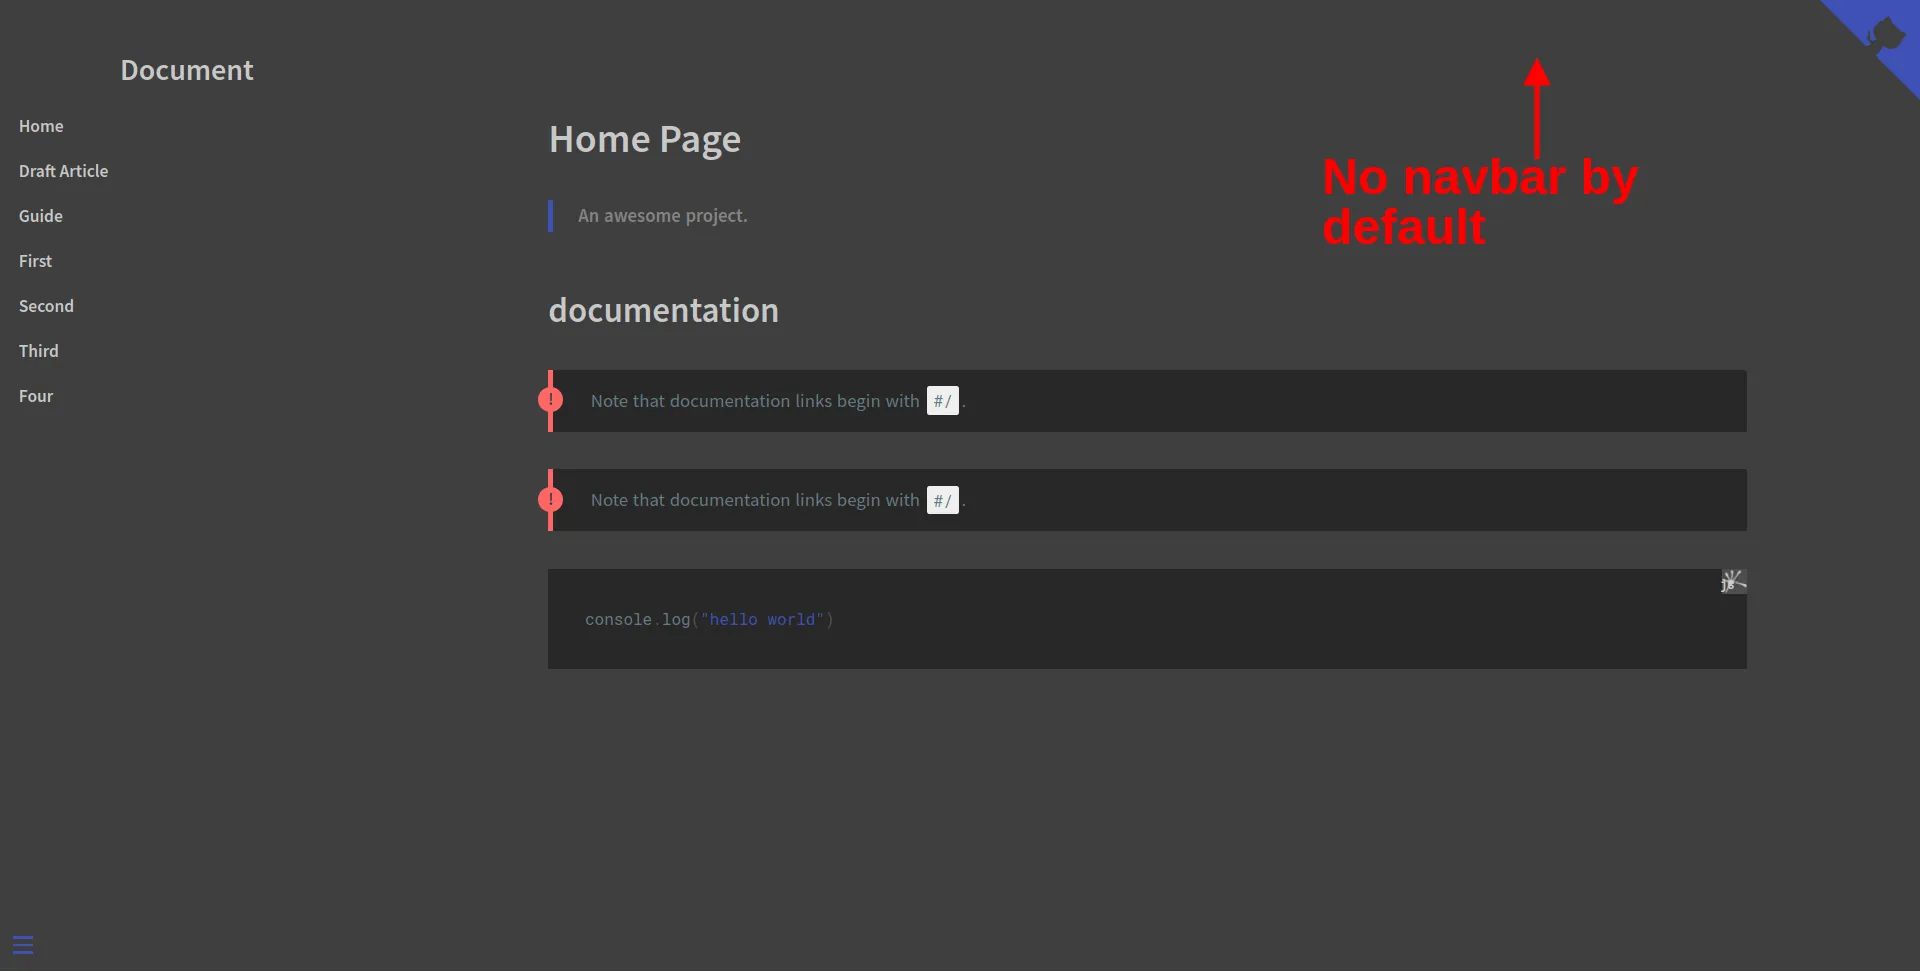Click the icon at the code block's top-right corner
This screenshot has width=1920, height=972.
(x=1733, y=582)
